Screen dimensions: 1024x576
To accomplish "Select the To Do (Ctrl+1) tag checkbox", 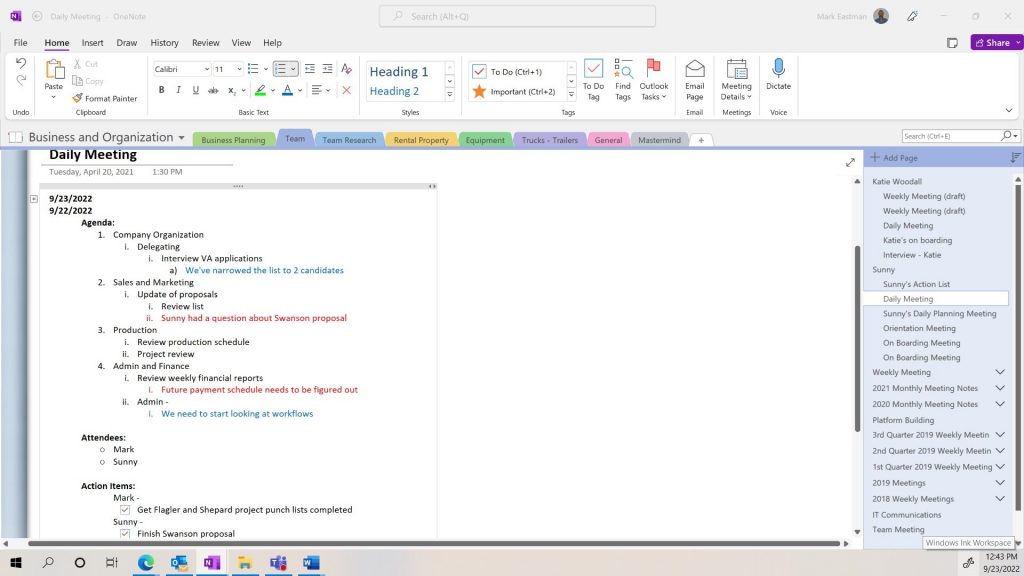I will coord(479,72).
